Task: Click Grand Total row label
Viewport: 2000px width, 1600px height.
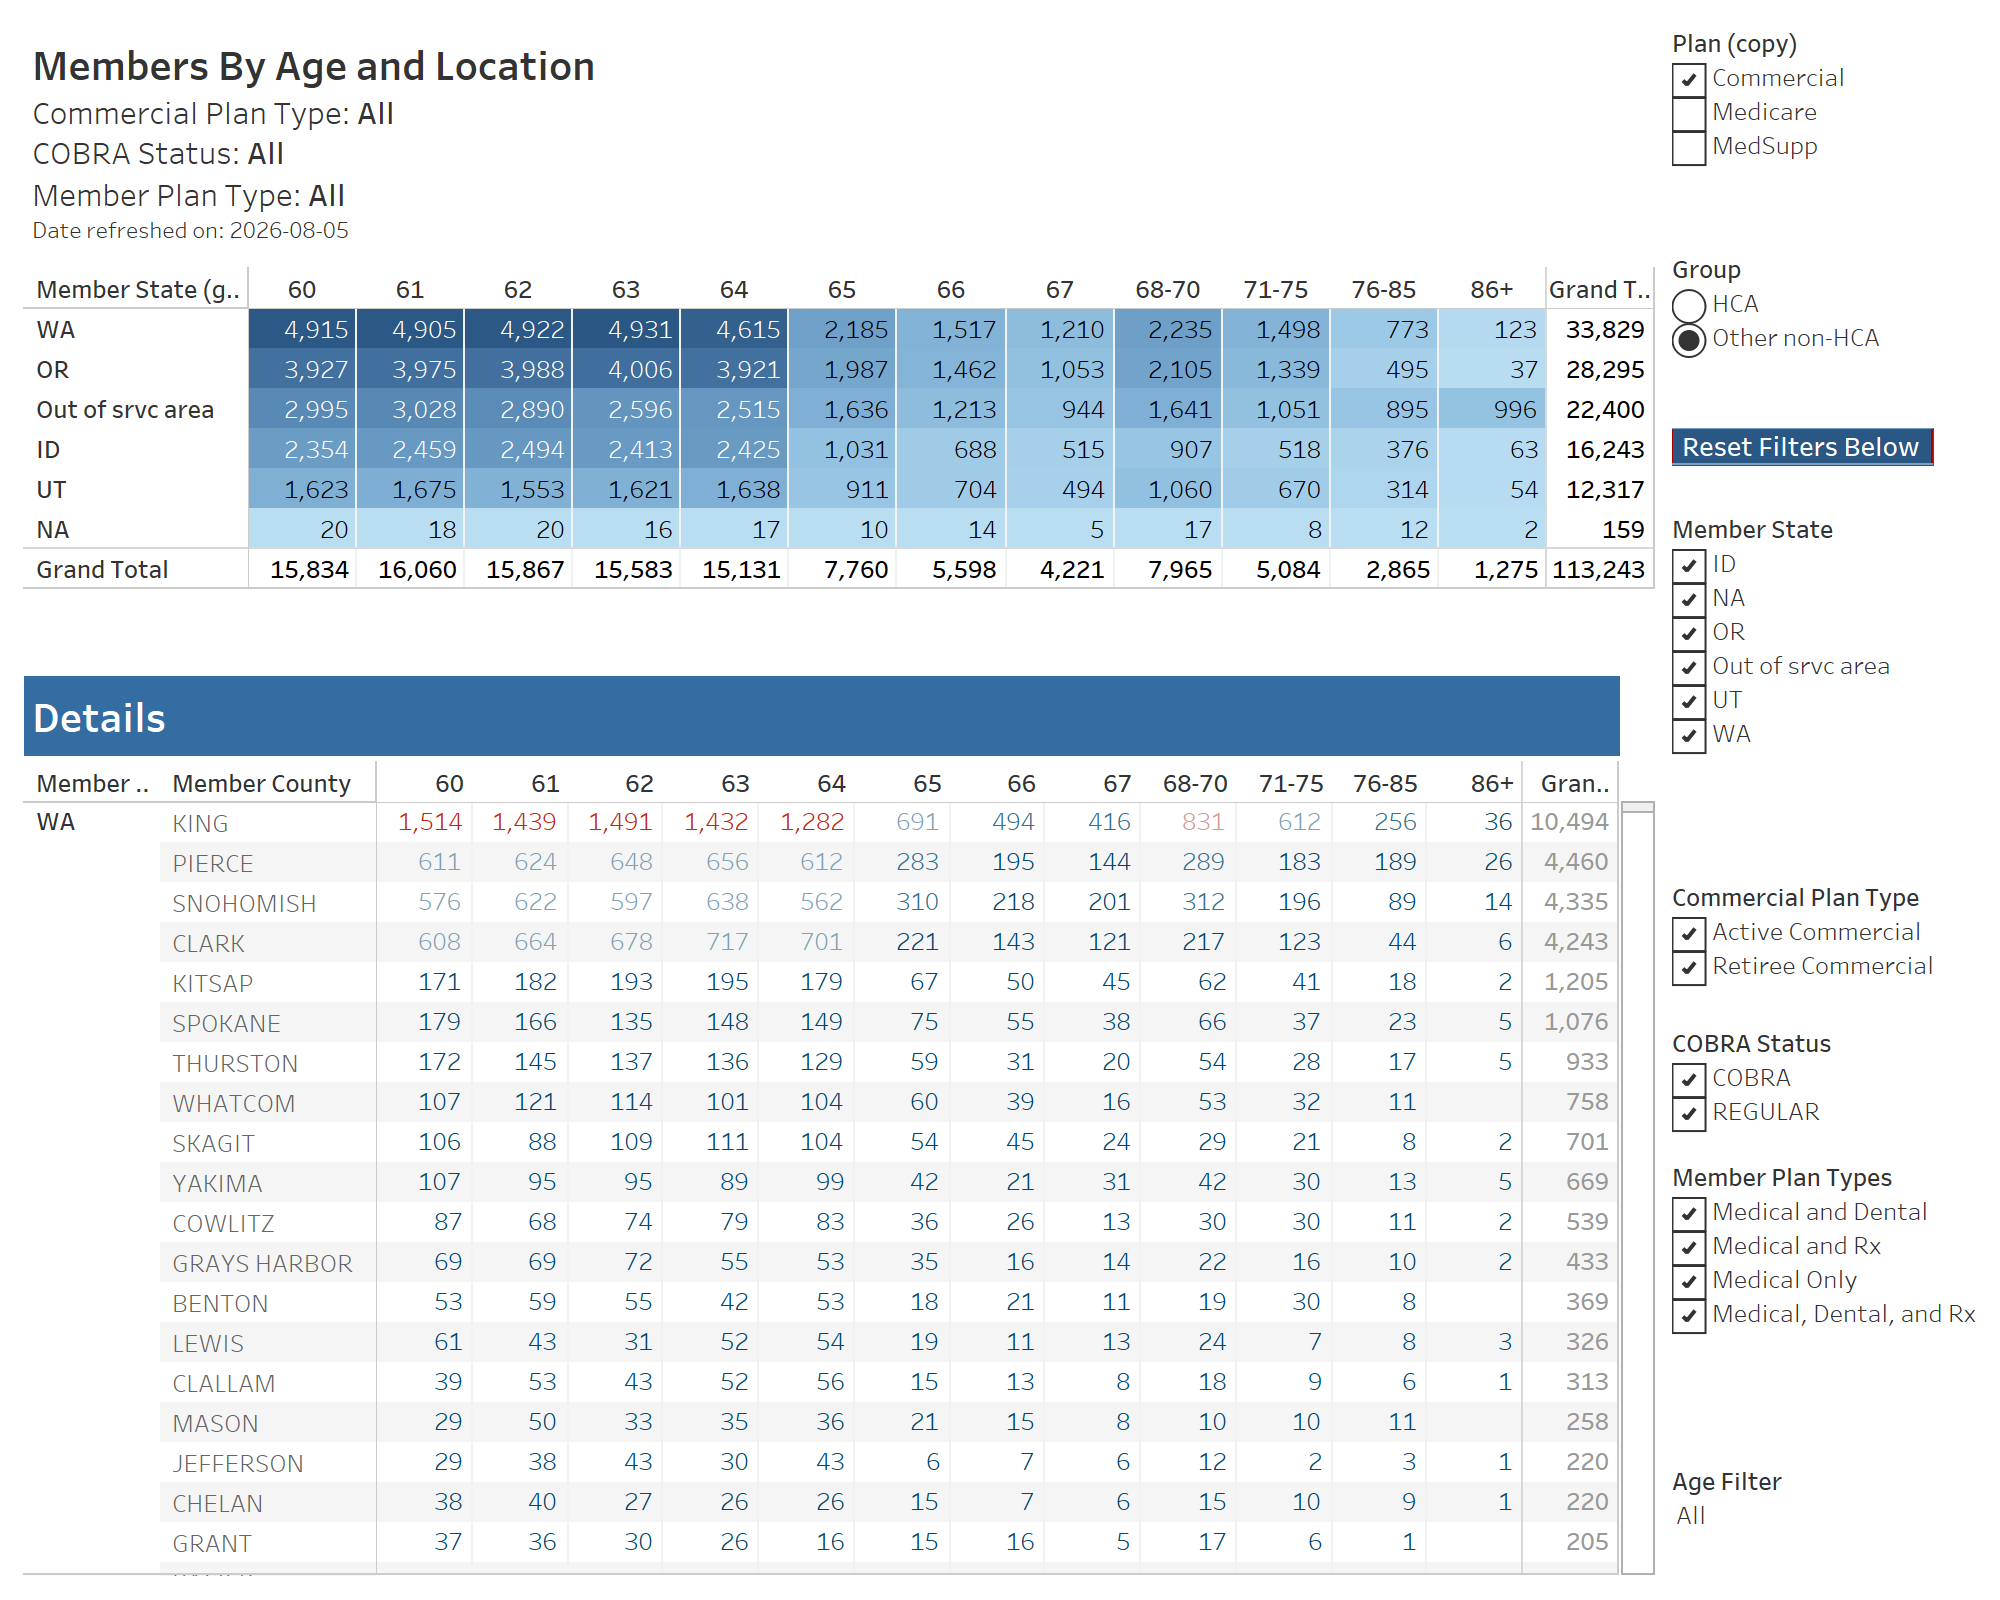Action: pyautogui.click(x=102, y=570)
